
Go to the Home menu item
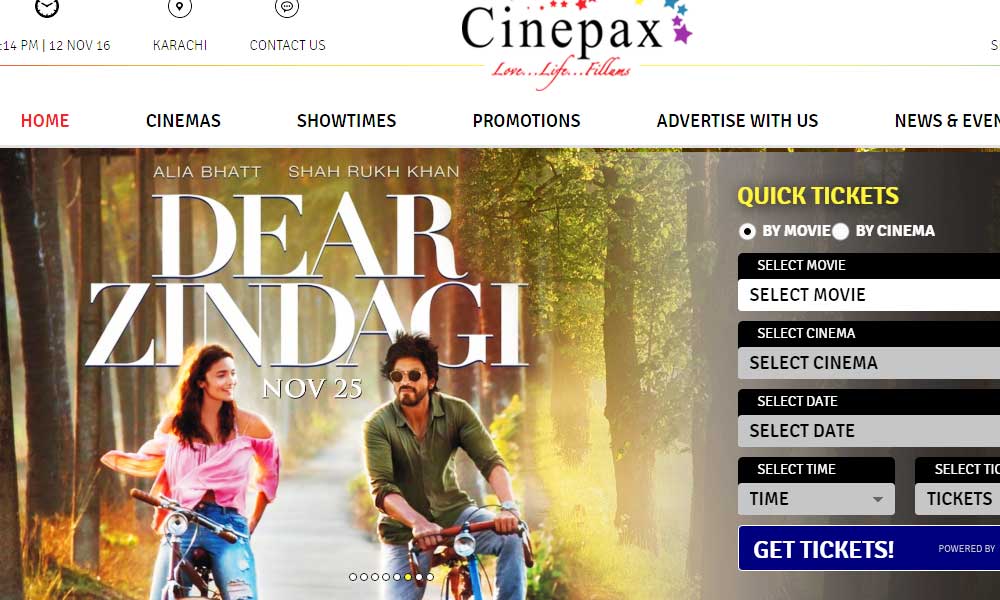(45, 121)
